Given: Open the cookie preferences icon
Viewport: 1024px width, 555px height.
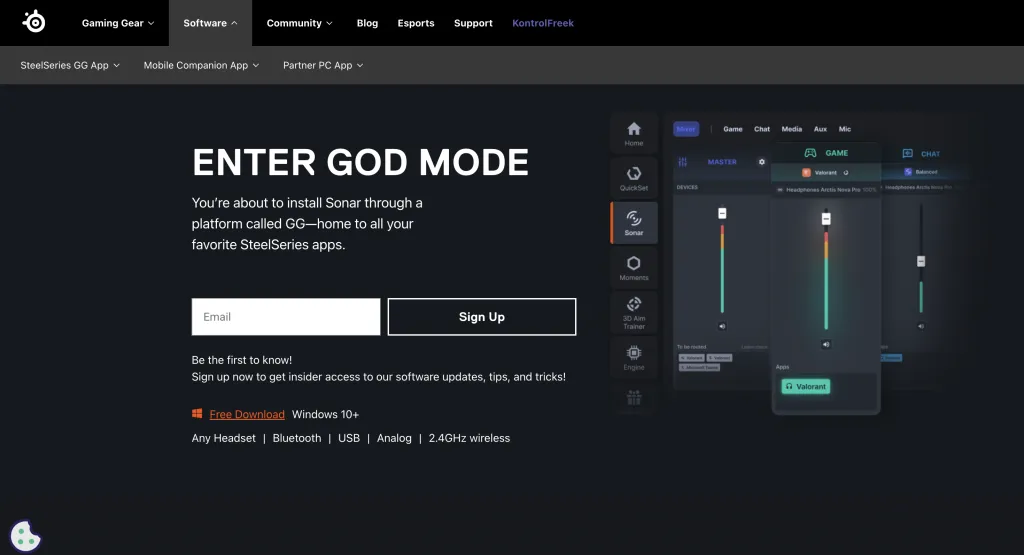Looking at the screenshot, I should 25,536.
